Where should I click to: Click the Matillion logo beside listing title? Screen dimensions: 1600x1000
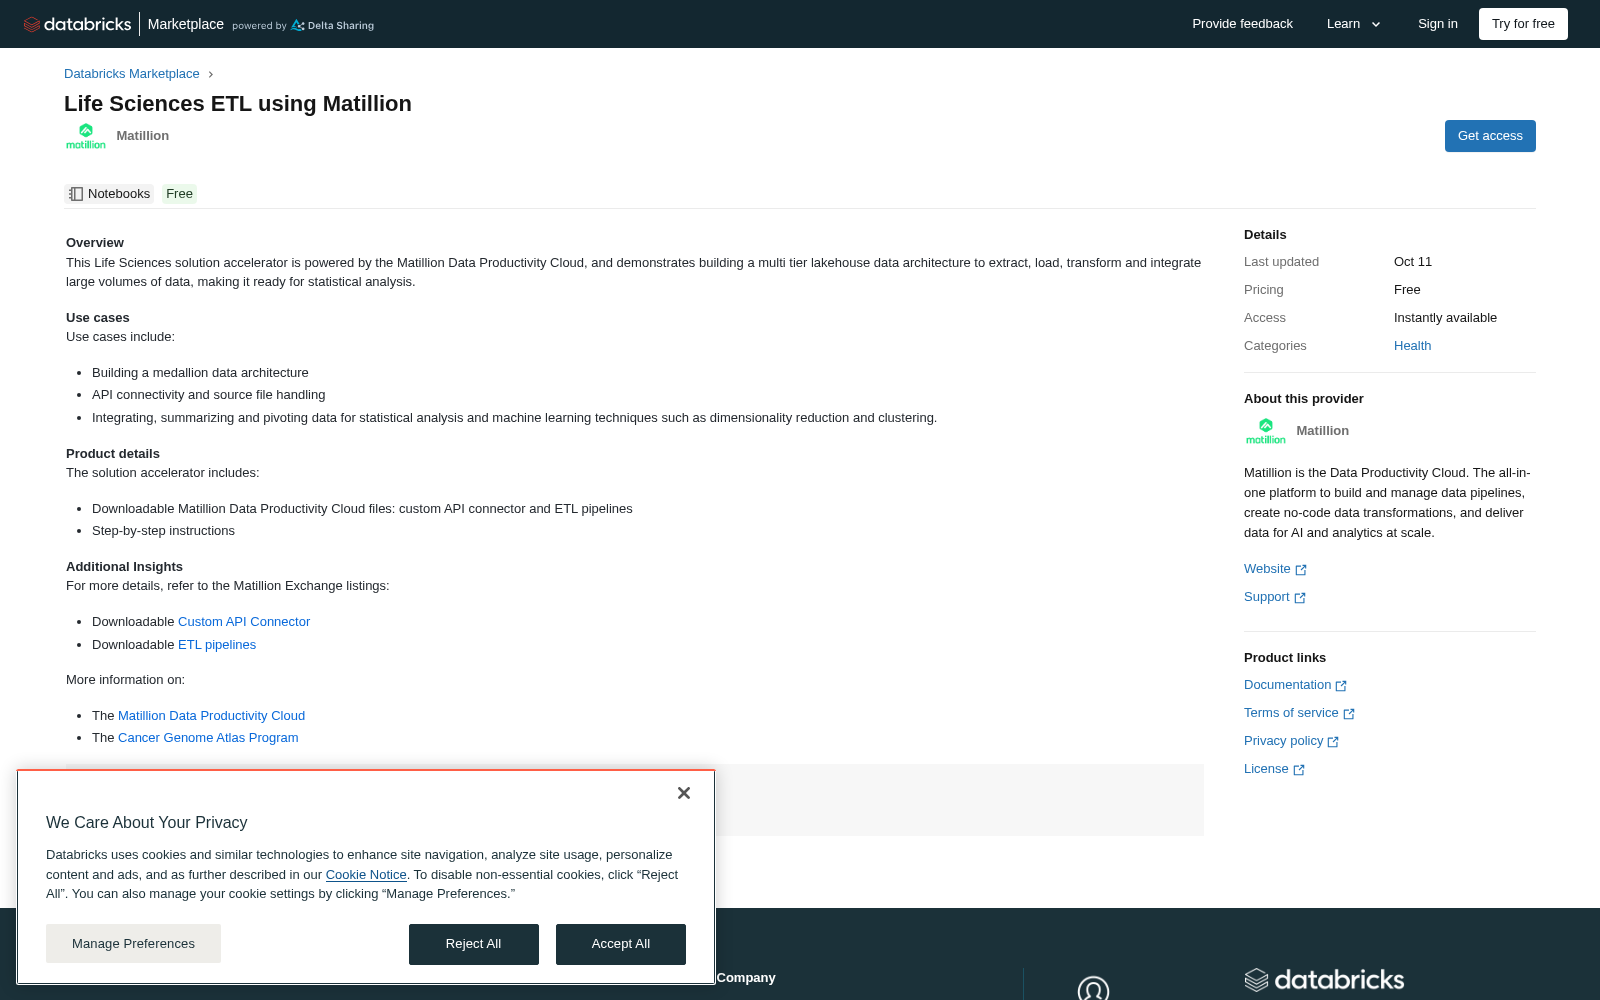[86, 136]
